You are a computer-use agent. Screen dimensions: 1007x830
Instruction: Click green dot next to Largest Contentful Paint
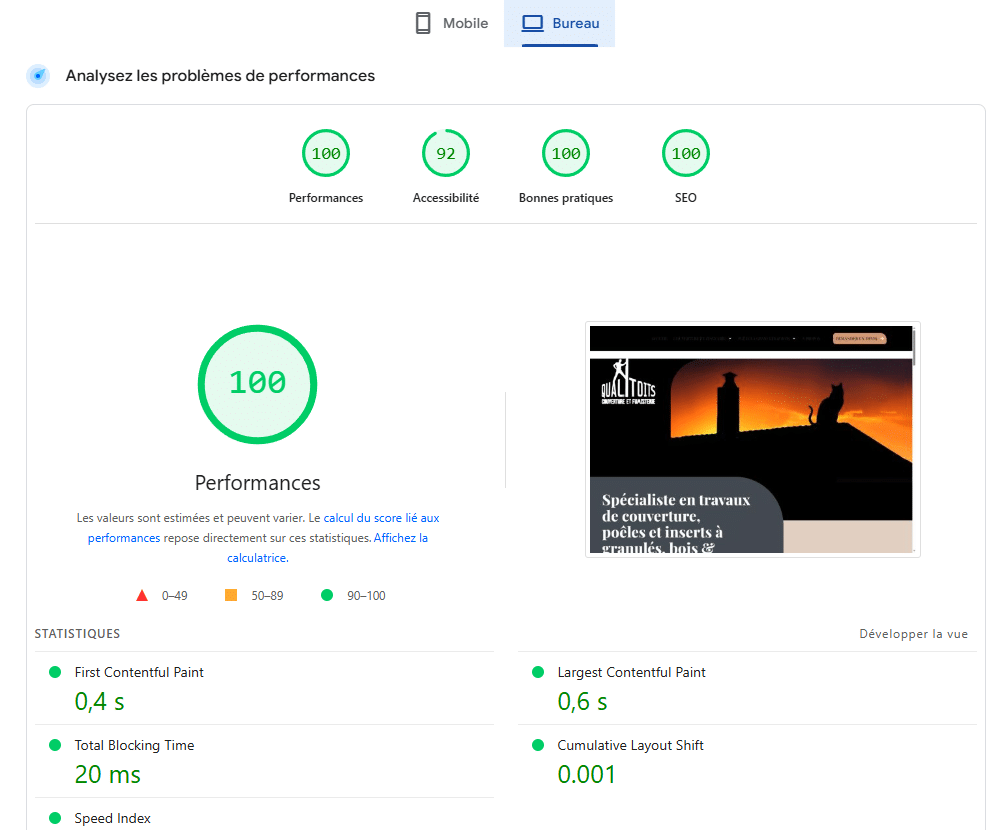tap(538, 672)
